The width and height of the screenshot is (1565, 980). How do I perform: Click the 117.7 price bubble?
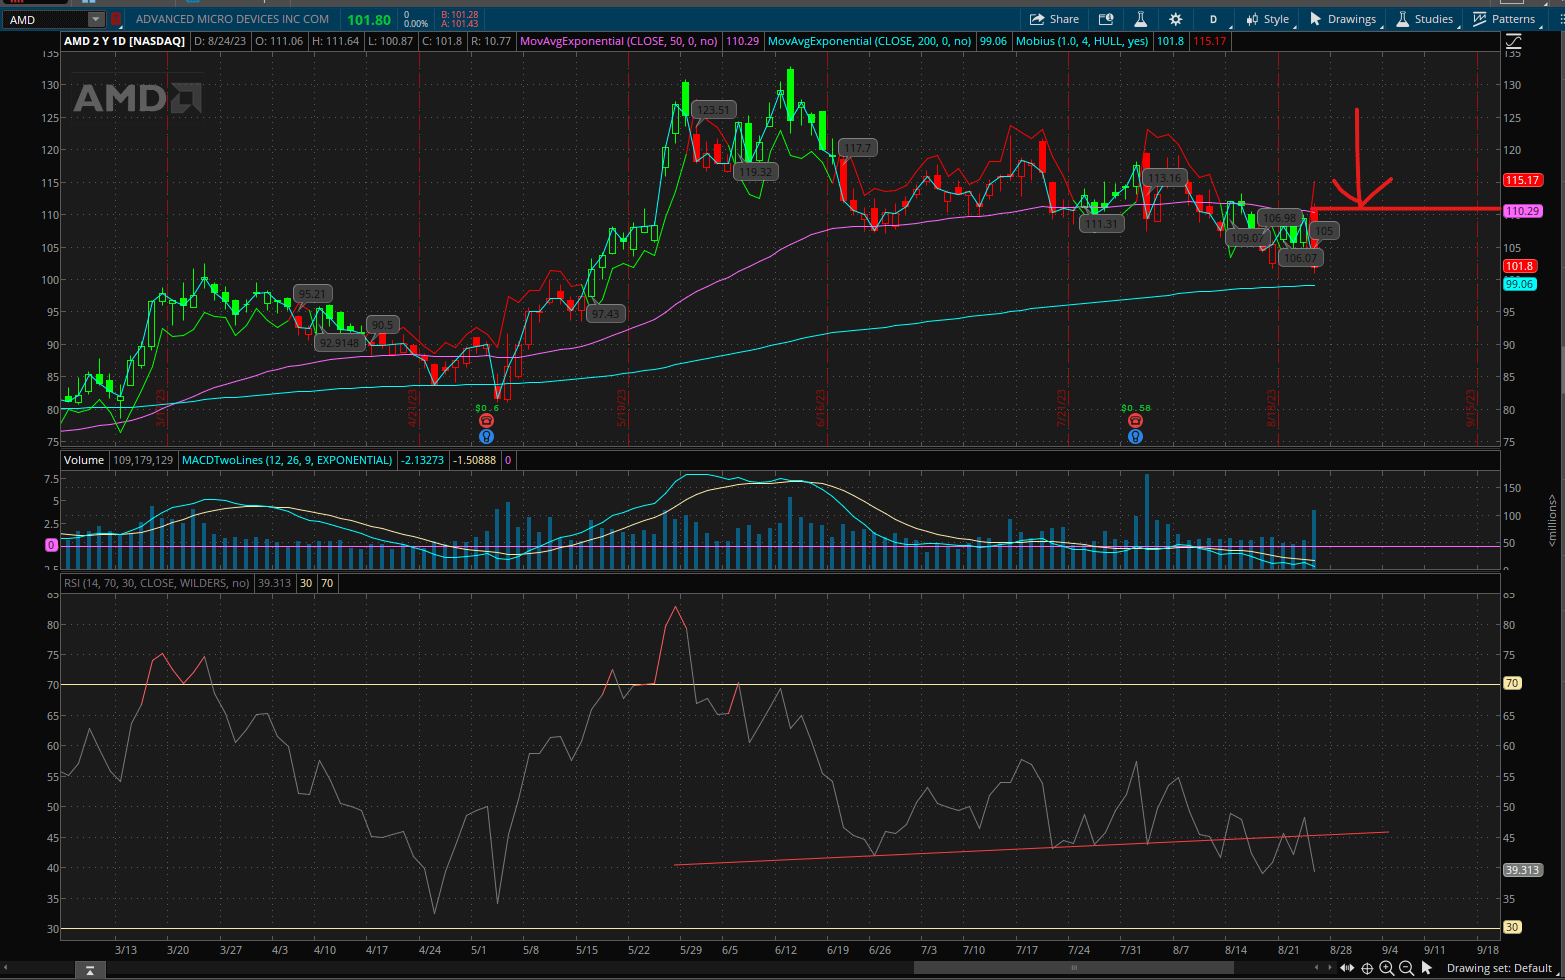click(x=858, y=147)
